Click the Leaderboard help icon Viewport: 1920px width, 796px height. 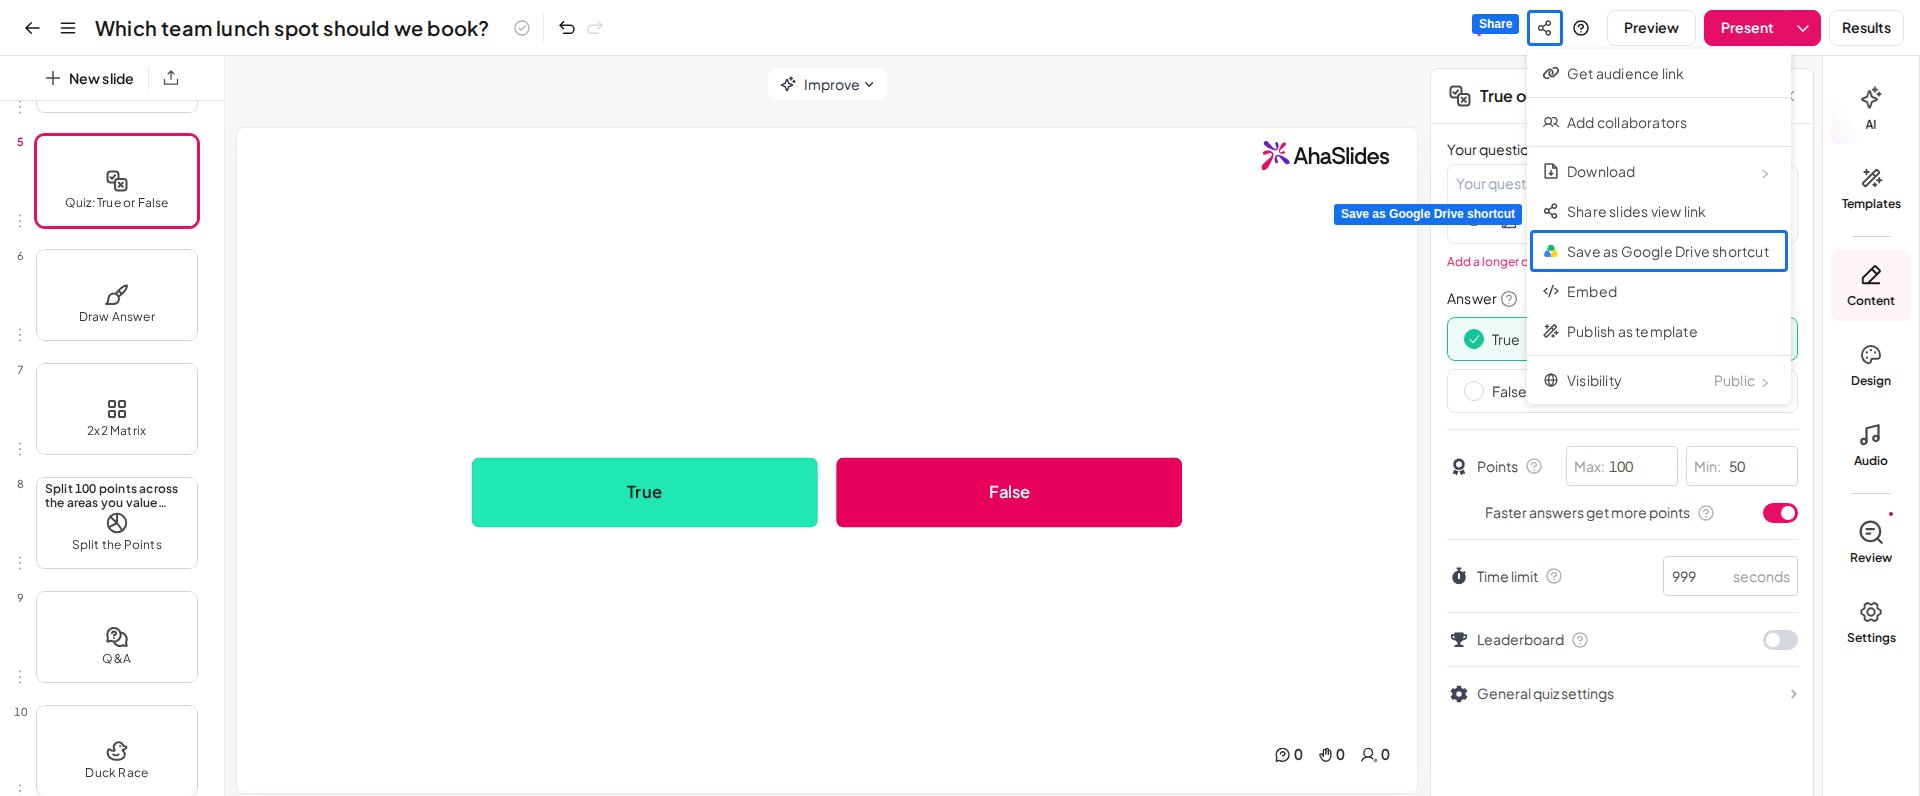[x=1580, y=640]
